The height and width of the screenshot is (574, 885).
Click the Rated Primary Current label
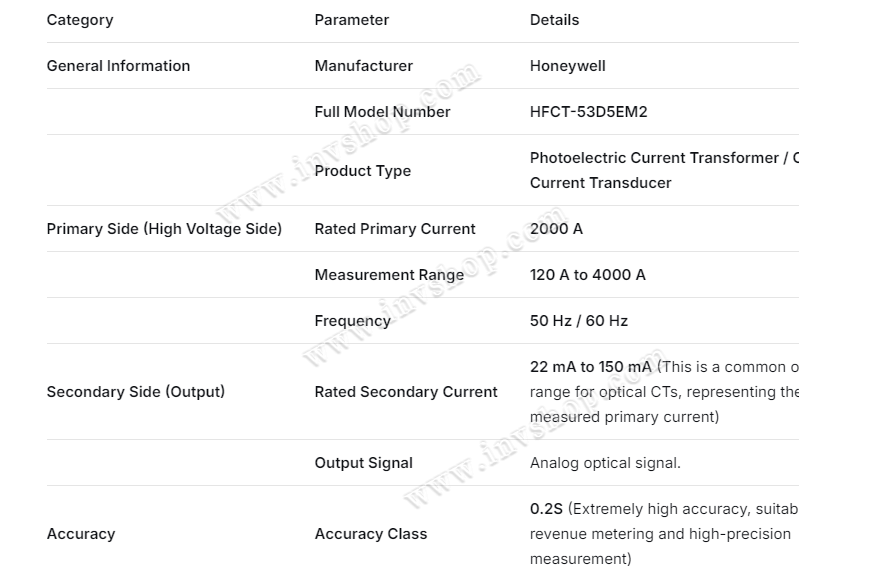tap(394, 229)
